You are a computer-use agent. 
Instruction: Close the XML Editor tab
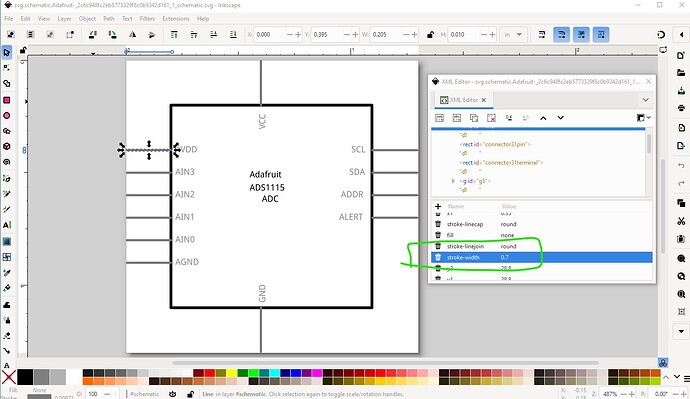tap(484, 100)
